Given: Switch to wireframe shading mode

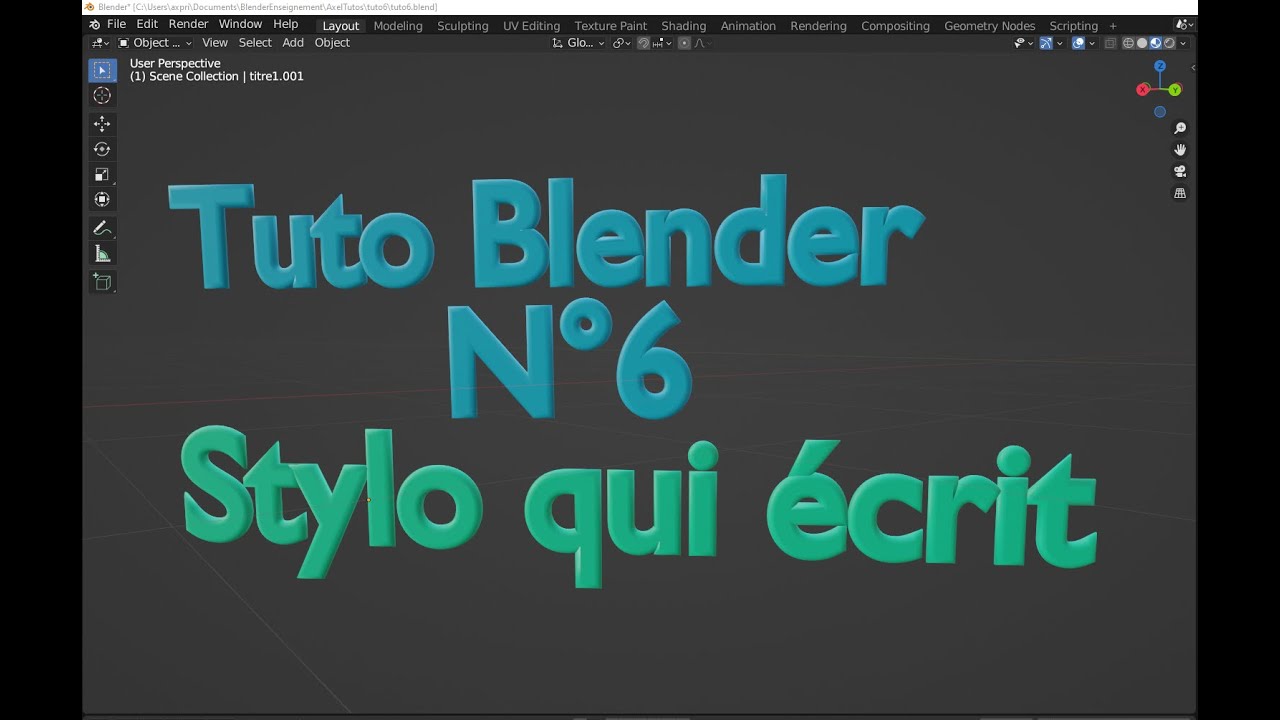Looking at the screenshot, I should coord(1129,43).
